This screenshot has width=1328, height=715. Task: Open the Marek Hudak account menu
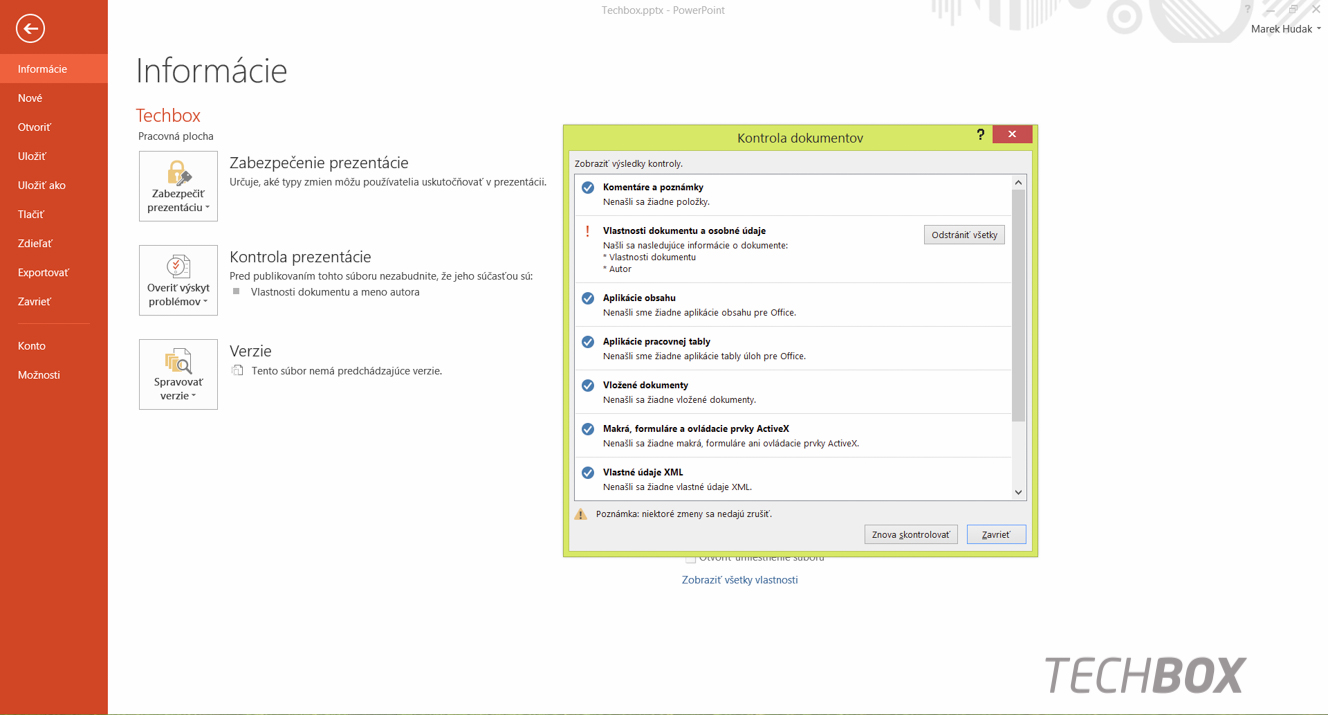pyautogui.click(x=1285, y=29)
